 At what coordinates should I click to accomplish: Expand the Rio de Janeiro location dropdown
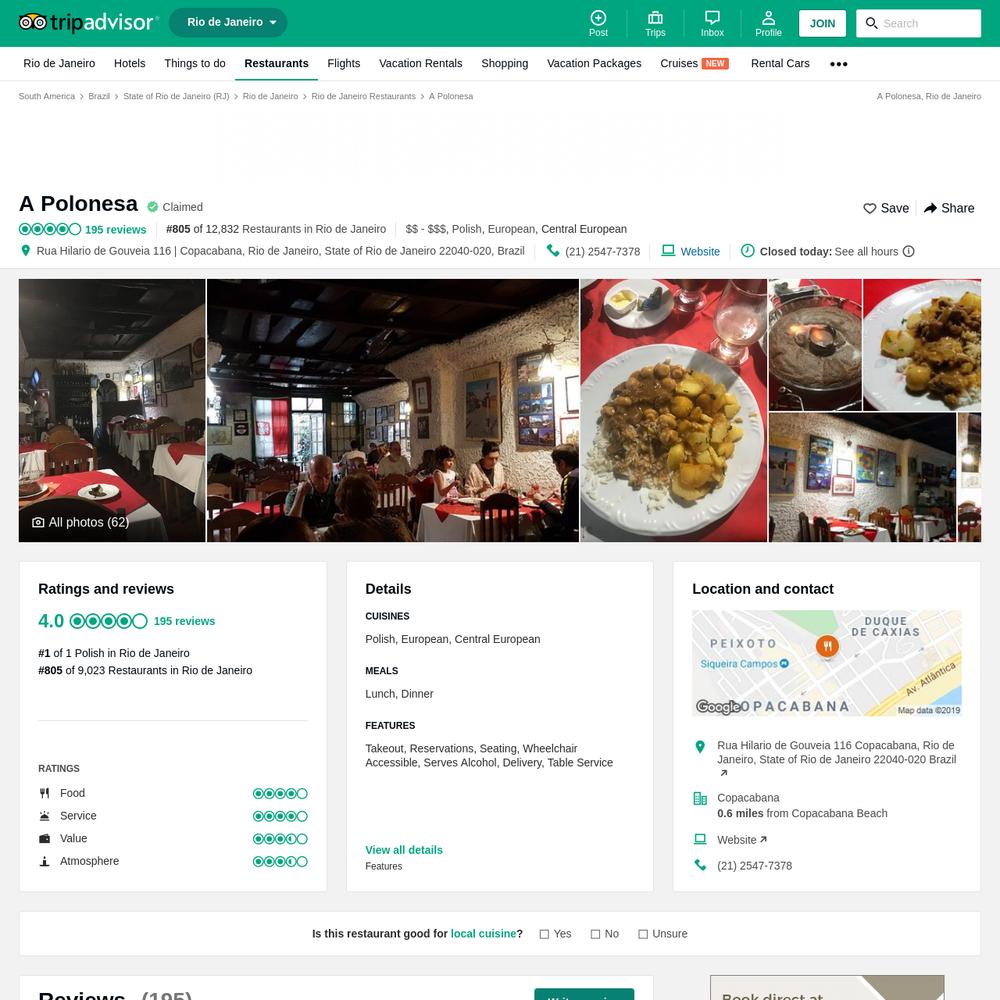[228, 22]
